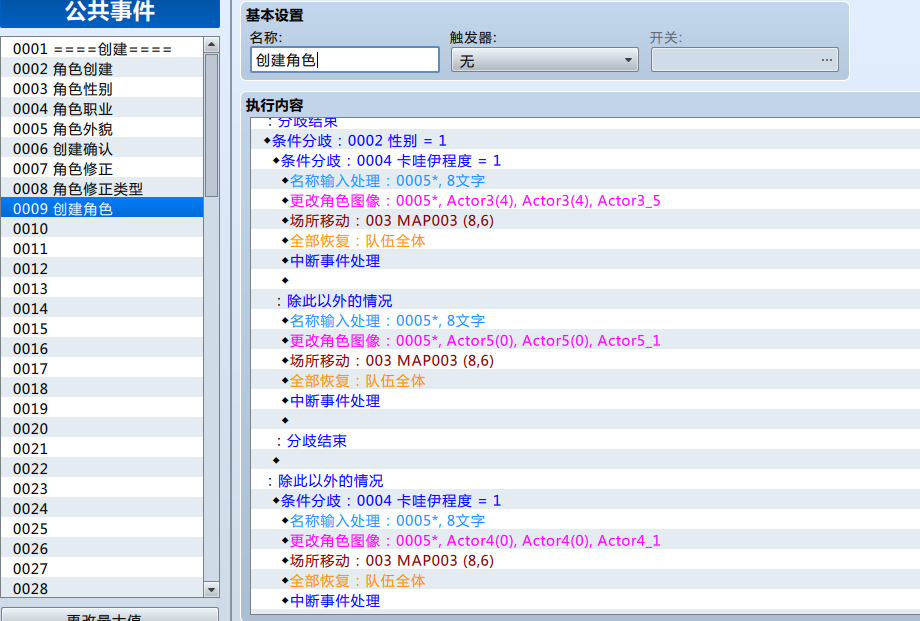
Task: Open the 触发器 dropdown showing 无
Action: [x=544, y=60]
